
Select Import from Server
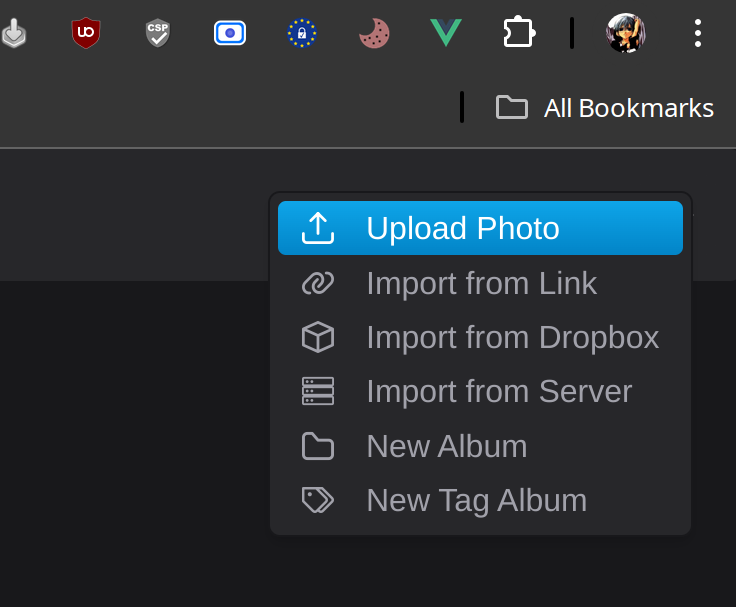pyautogui.click(x=480, y=391)
